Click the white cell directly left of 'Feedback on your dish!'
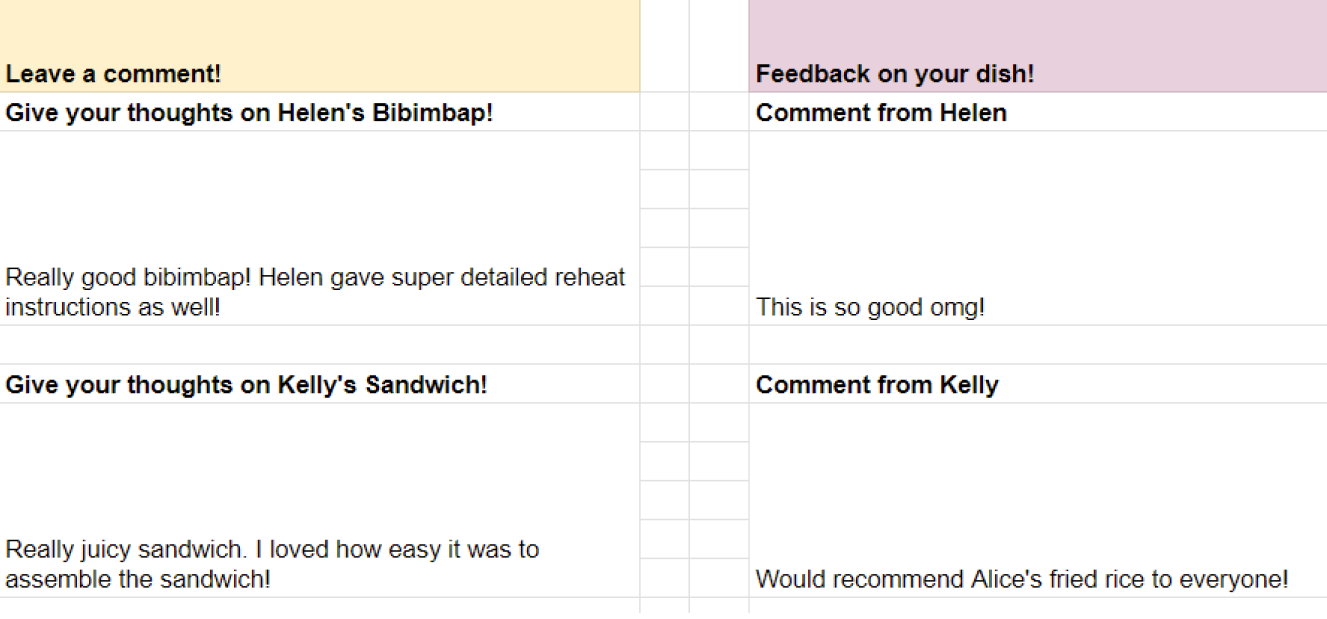Screen dimensions: 1327x619 tap(719, 47)
